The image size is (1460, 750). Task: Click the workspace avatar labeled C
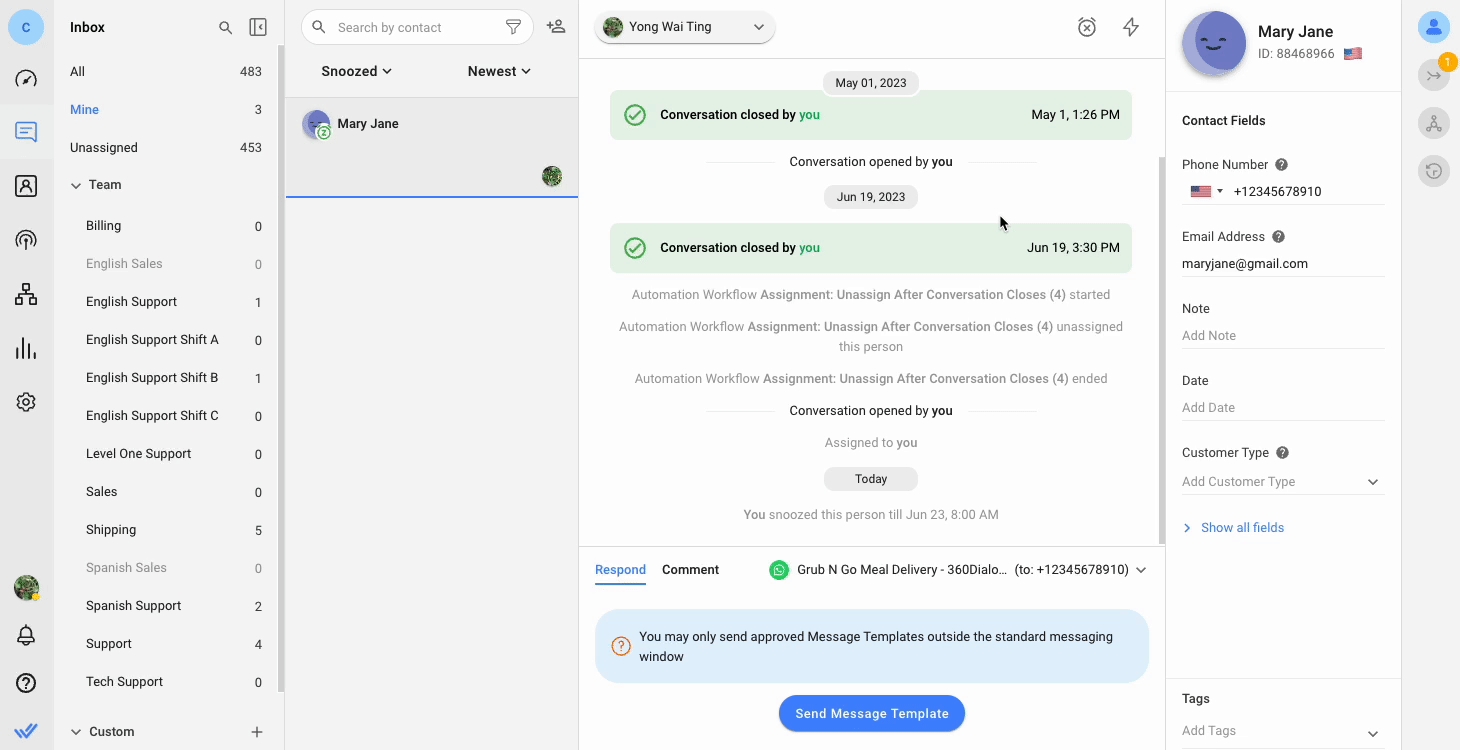[26, 27]
